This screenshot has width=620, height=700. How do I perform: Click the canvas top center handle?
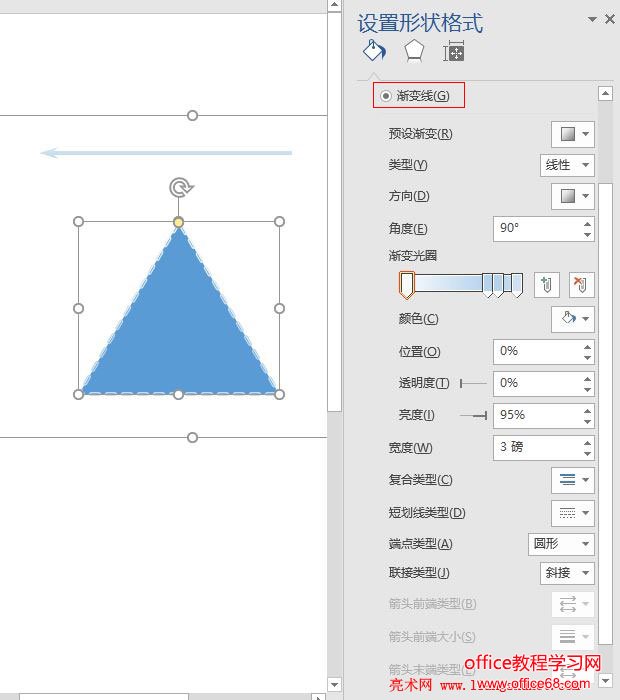pos(192,116)
